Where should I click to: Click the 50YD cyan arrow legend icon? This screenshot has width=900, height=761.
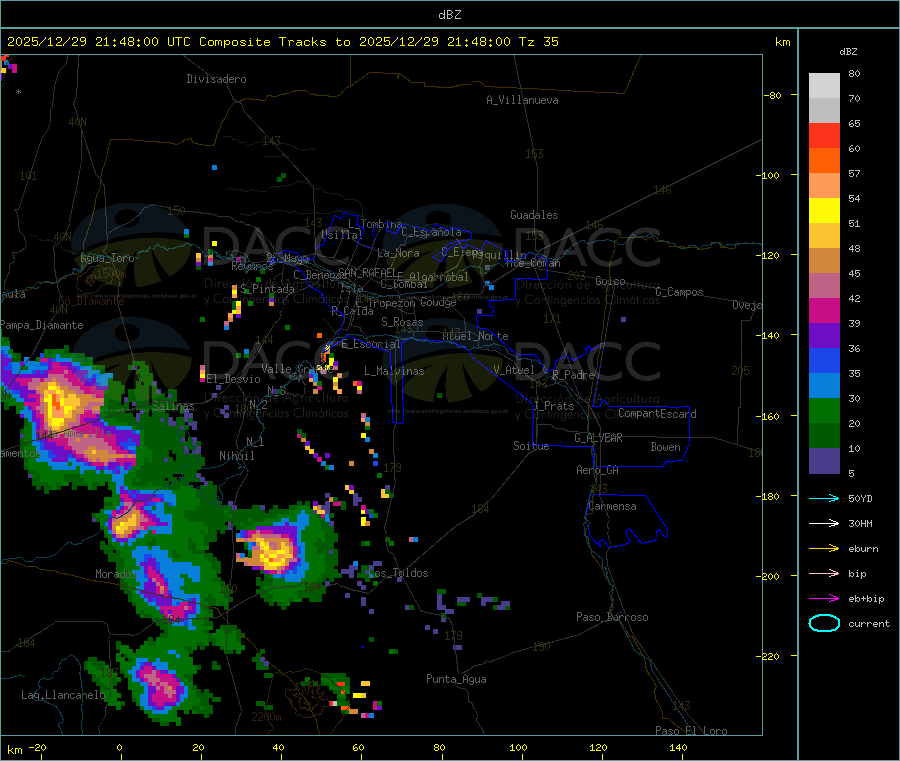[824, 498]
